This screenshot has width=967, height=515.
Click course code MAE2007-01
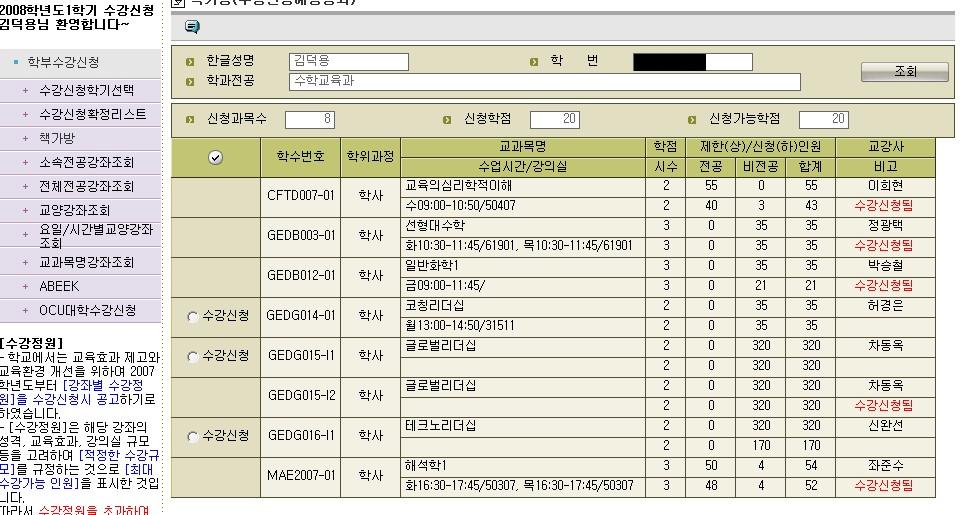click(300, 476)
